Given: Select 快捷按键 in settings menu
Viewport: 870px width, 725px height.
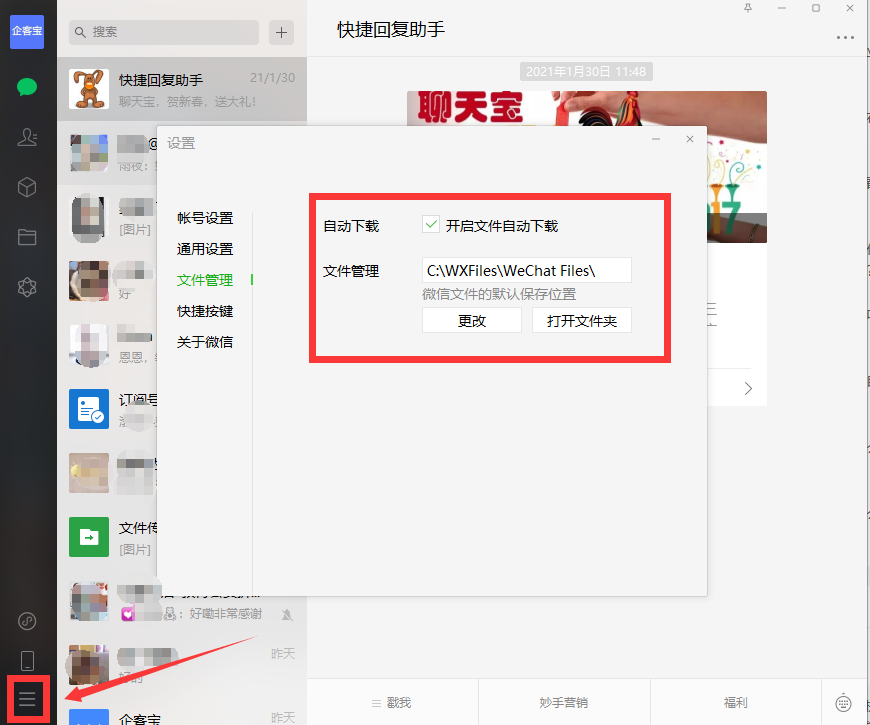Looking at the screenshot, I should pos(205,311).
